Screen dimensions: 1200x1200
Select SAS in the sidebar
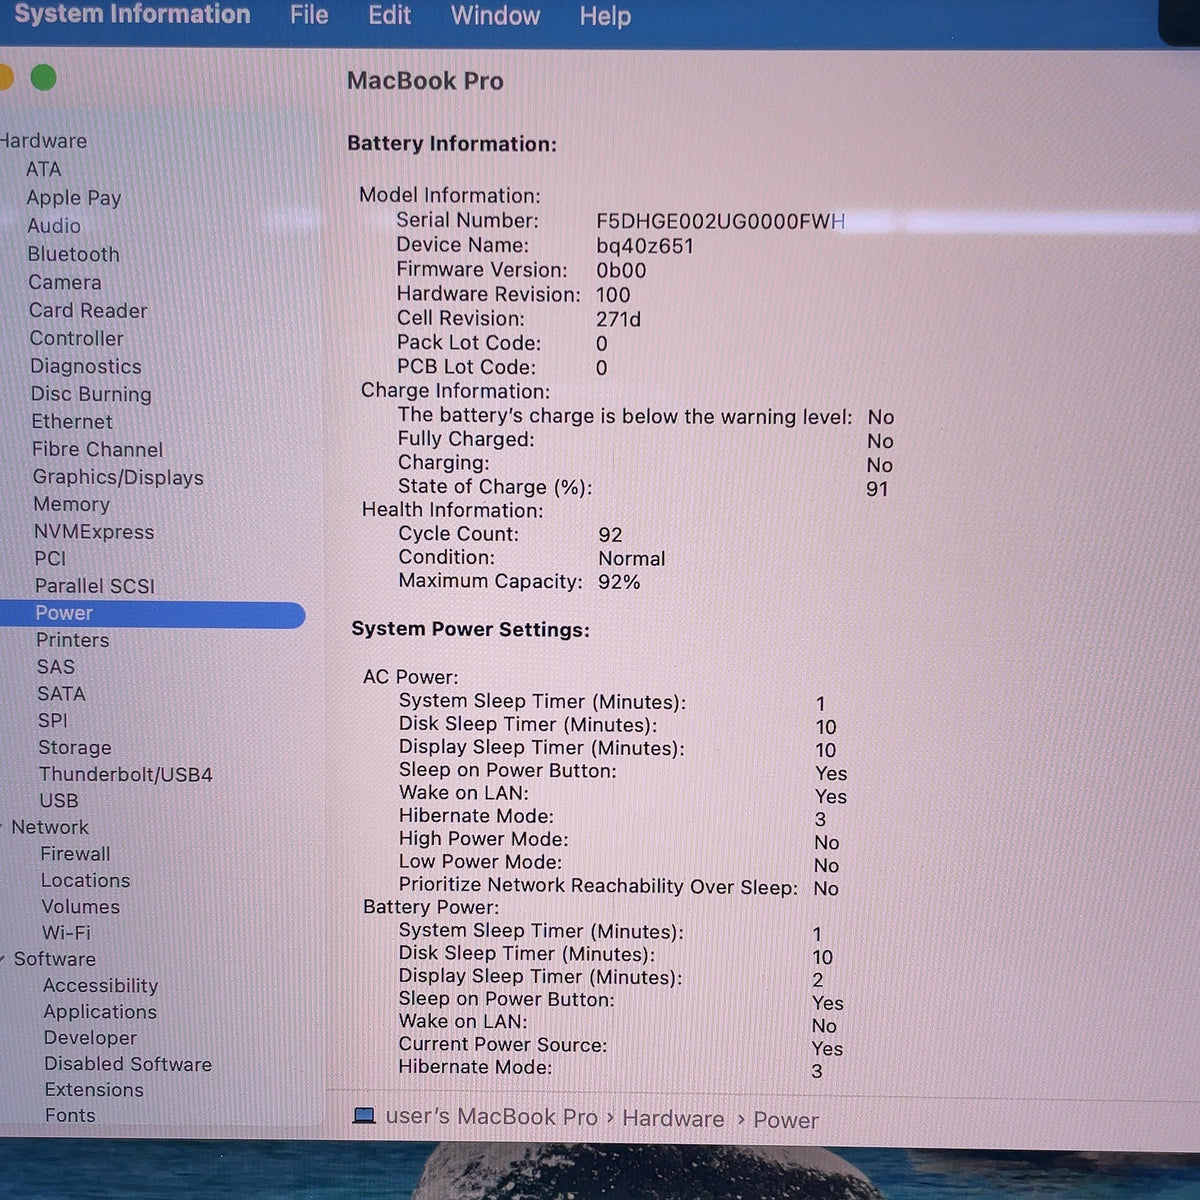(56, 667)
